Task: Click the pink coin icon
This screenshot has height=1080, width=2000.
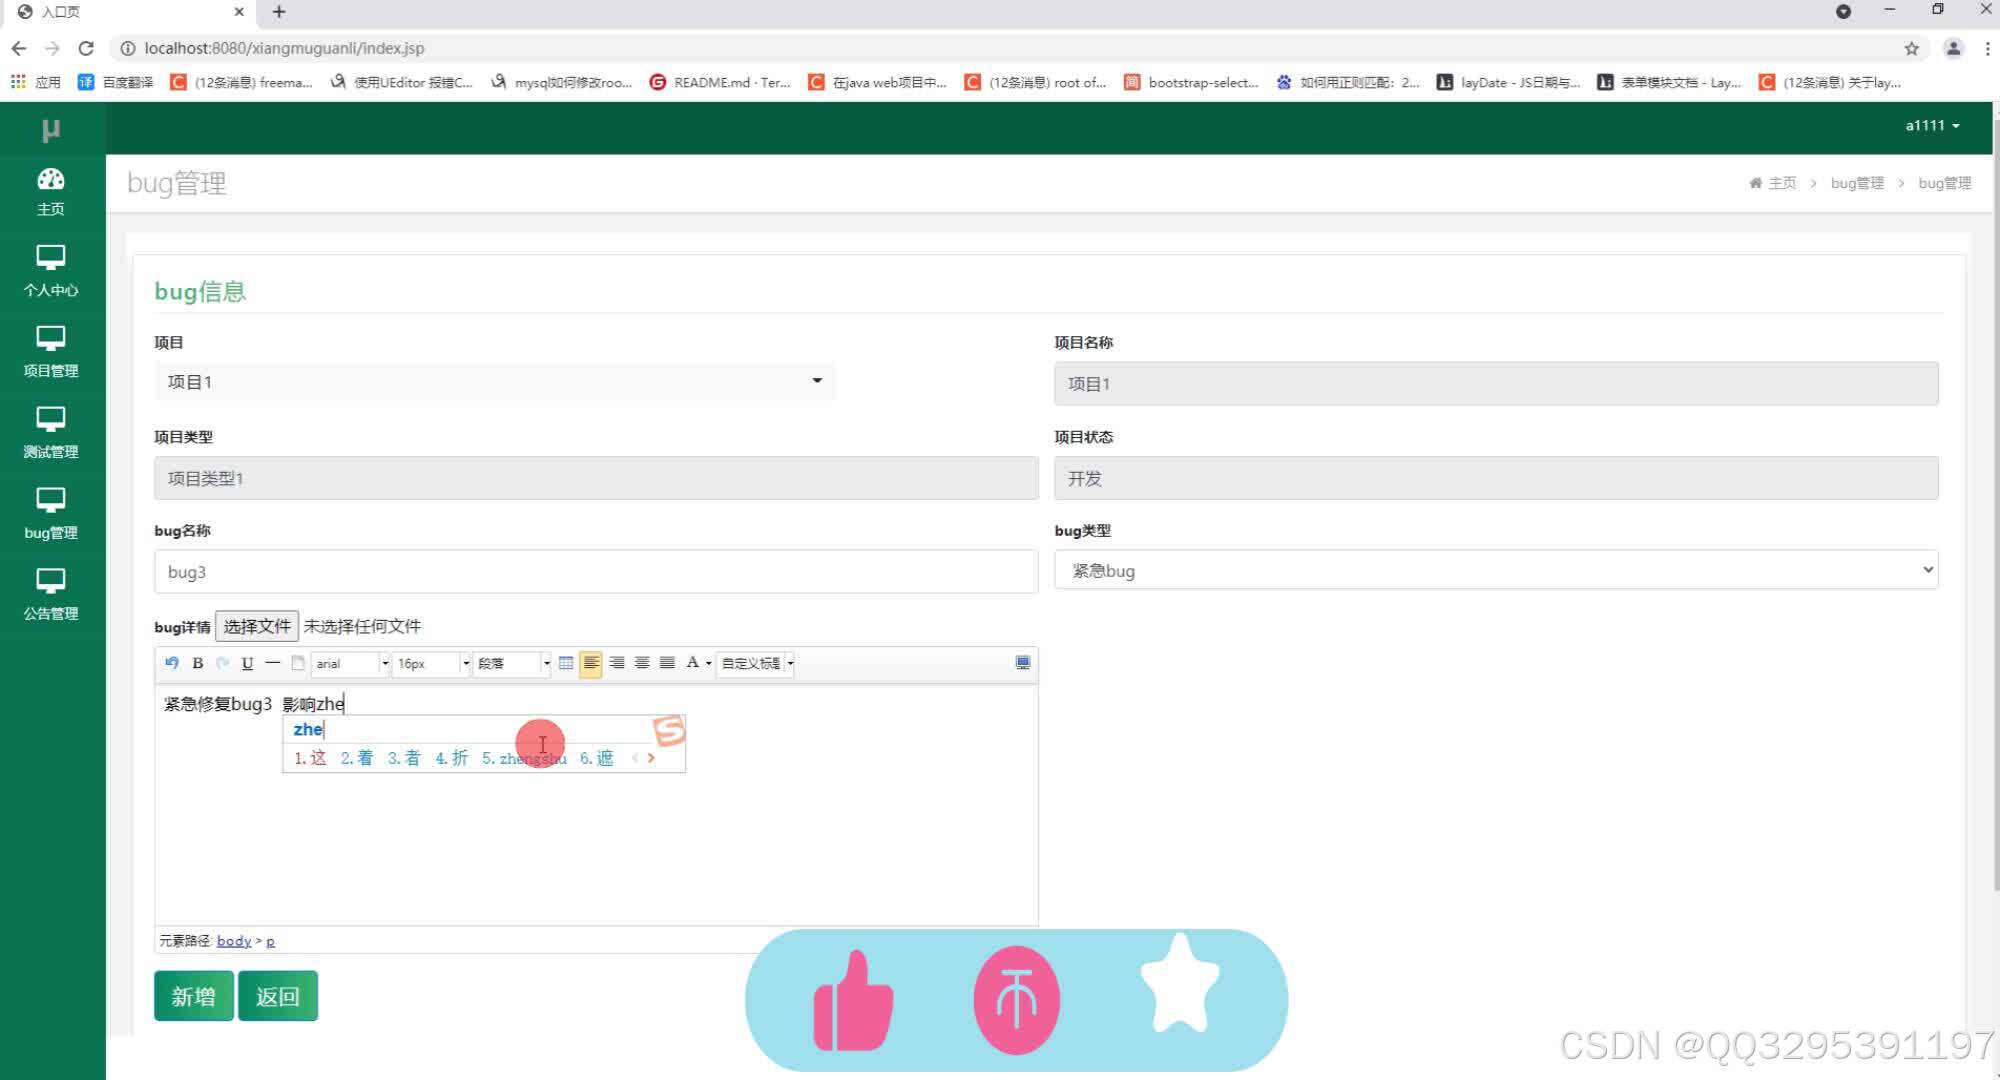Action: click(x=1016, y=1001)
